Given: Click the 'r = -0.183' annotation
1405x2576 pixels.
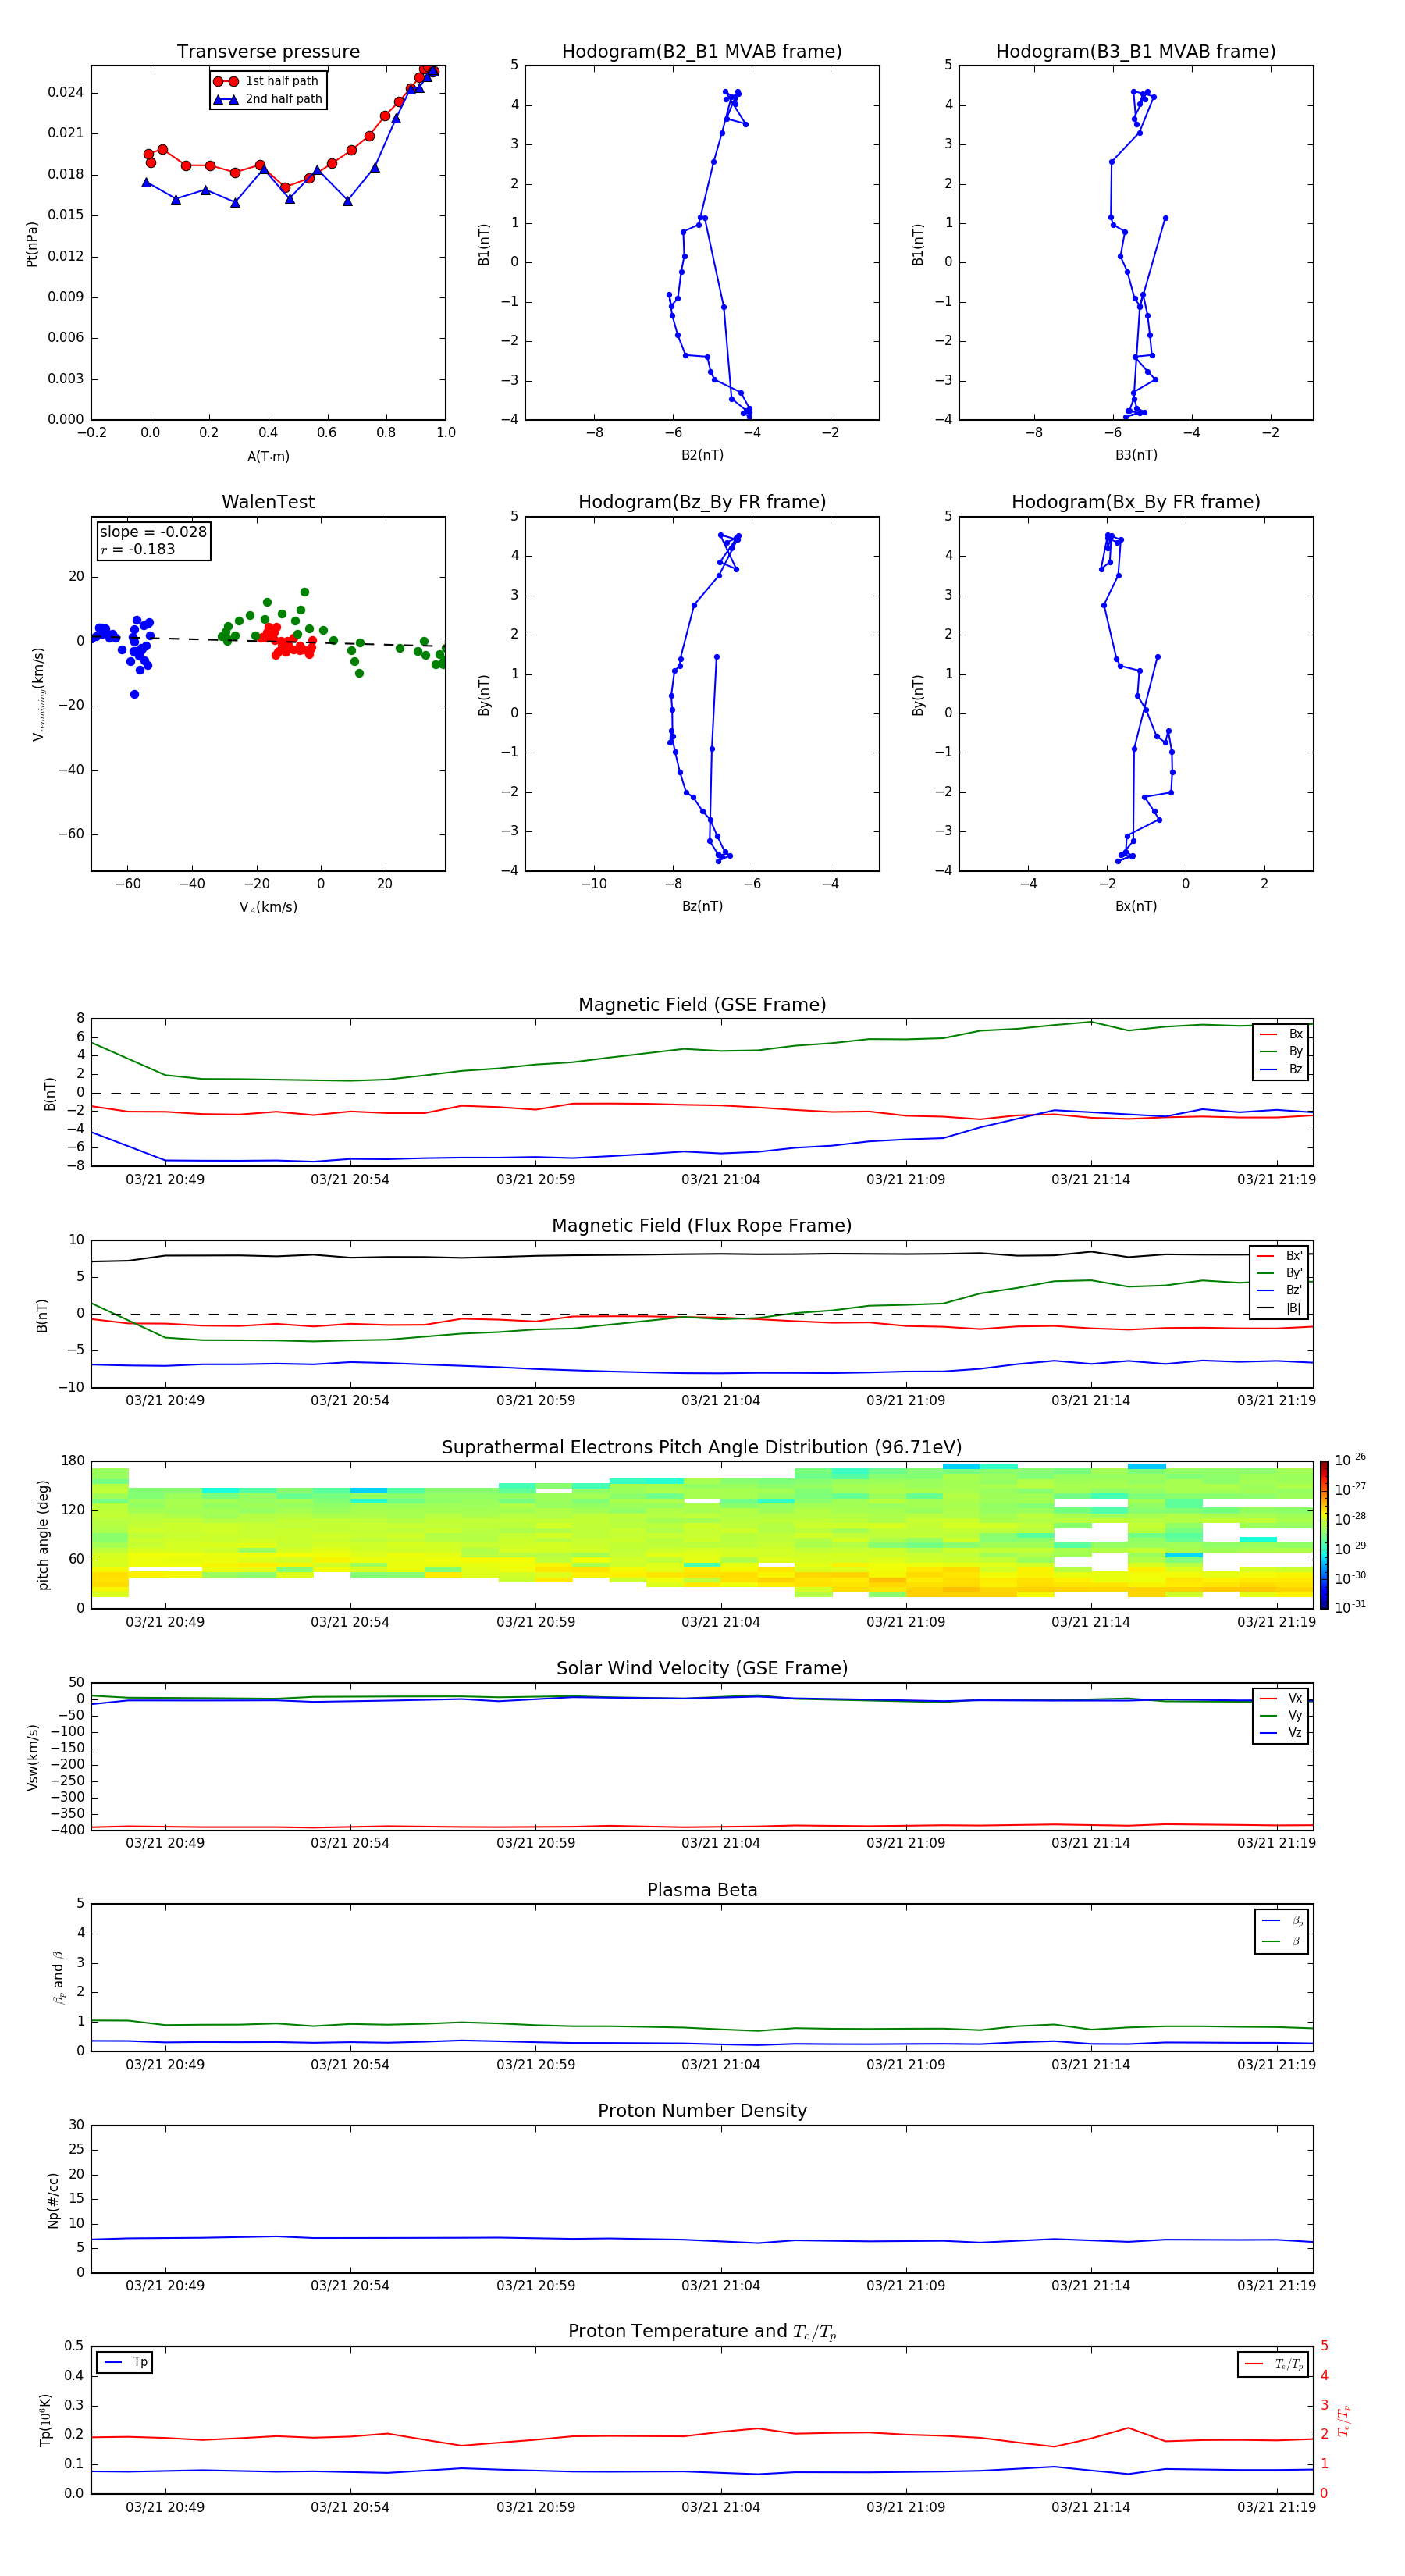Looking at the screenshot, I should pos(138,549).
